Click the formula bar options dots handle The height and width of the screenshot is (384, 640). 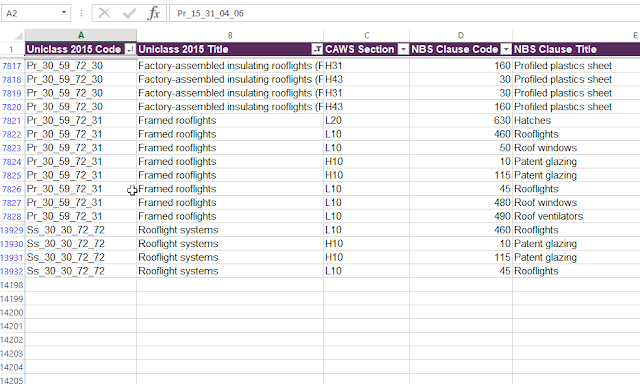point(81,13)
